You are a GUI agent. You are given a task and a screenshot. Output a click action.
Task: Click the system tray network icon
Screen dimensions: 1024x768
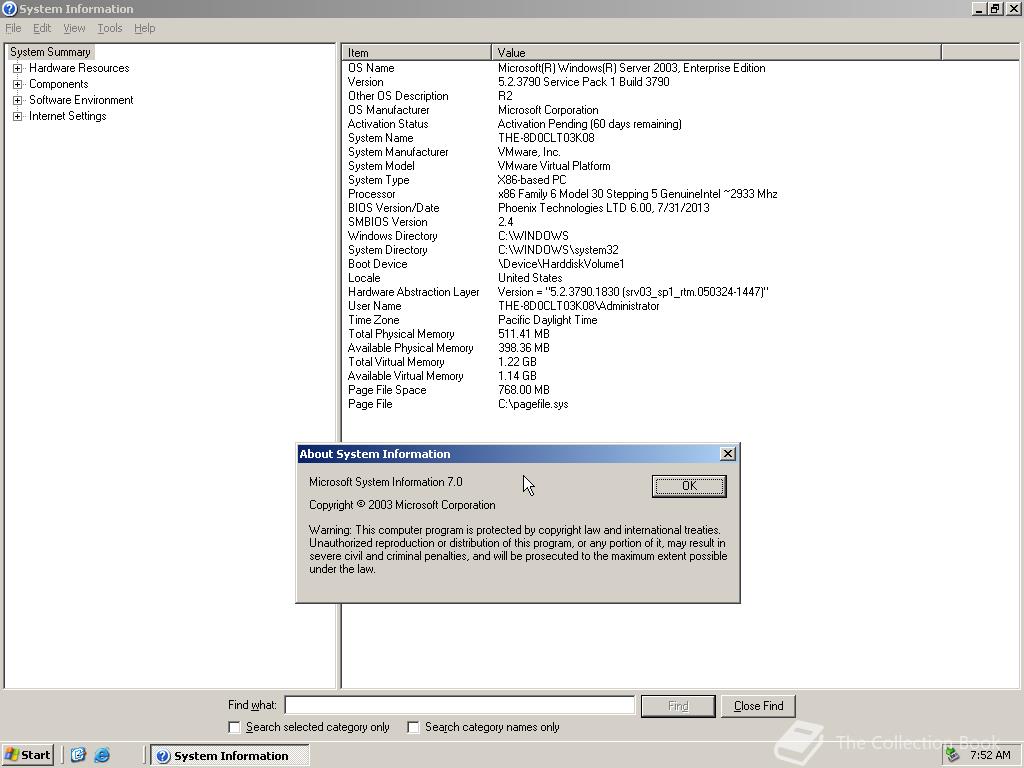click(952, 755)
